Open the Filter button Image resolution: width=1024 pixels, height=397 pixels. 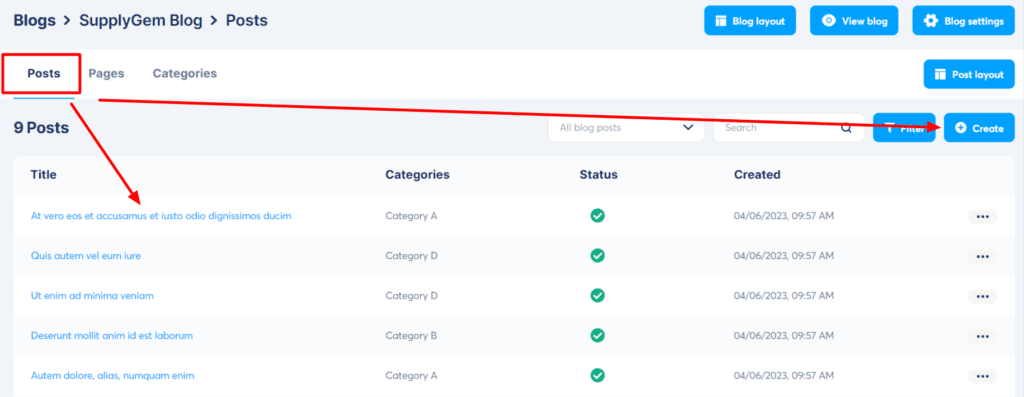pos(904,128)
